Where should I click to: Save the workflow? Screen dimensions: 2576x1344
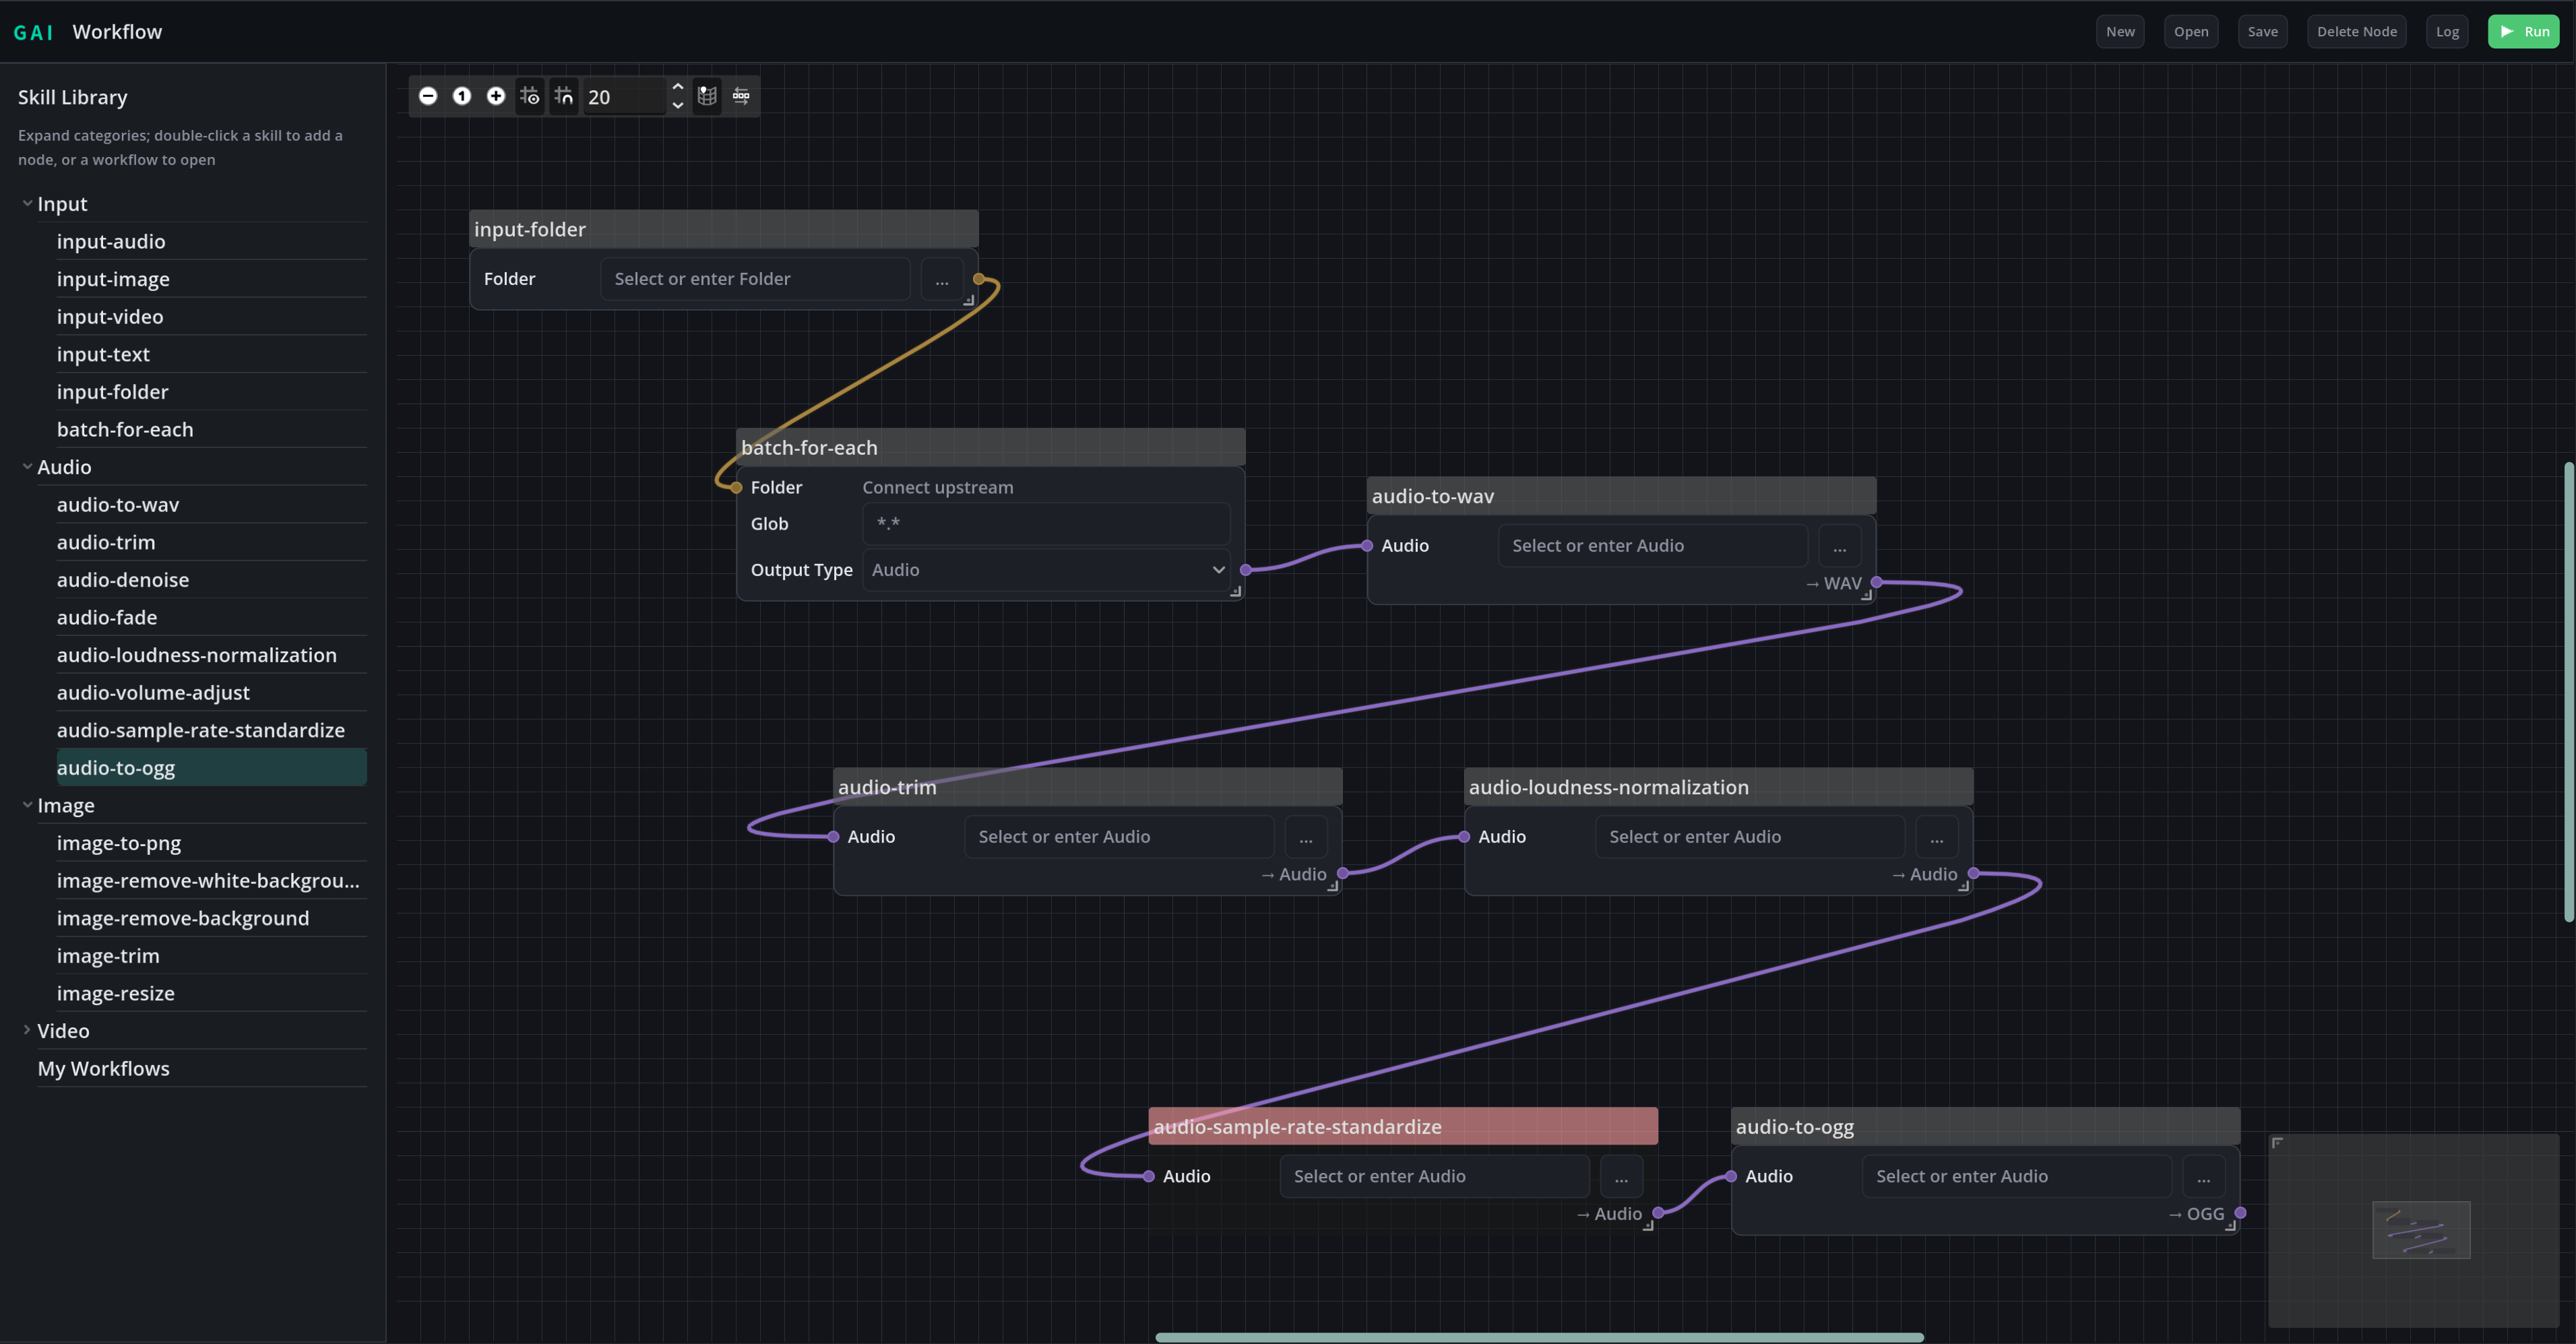(2263, 31)
